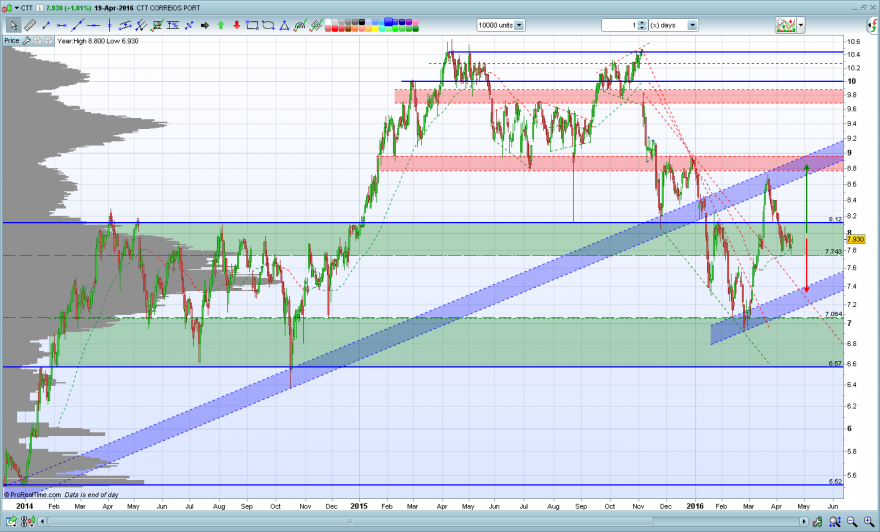Select the blue crossed lines tool
Screen dimensions: 880x532
(x=189, y=25)
